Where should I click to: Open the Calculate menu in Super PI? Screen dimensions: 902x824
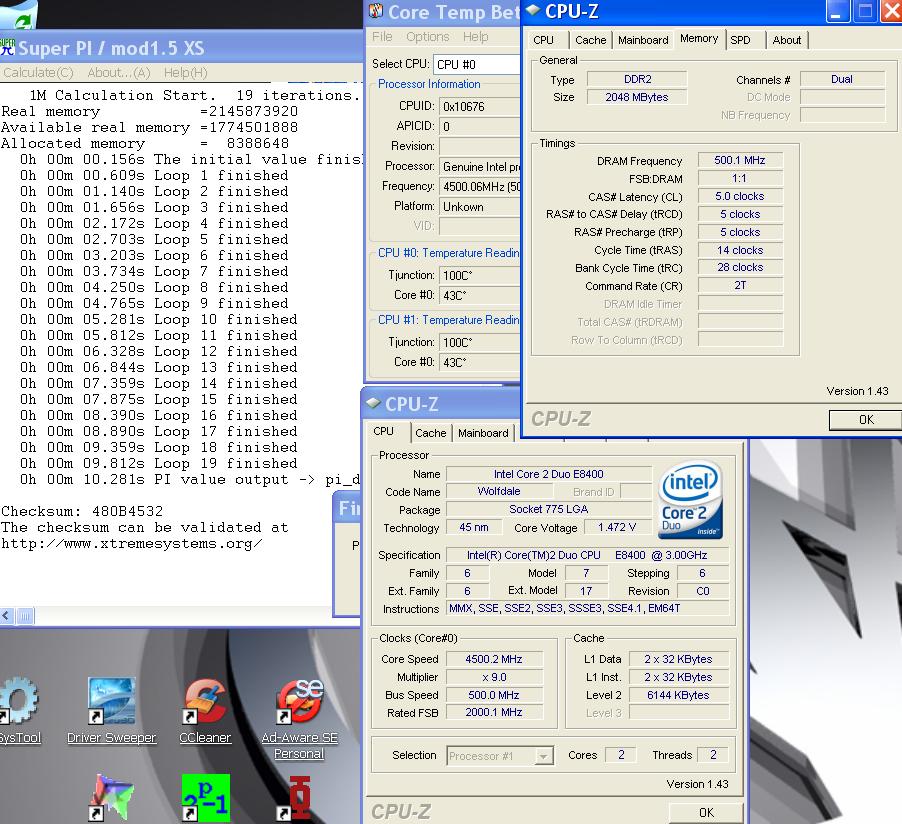38,73
